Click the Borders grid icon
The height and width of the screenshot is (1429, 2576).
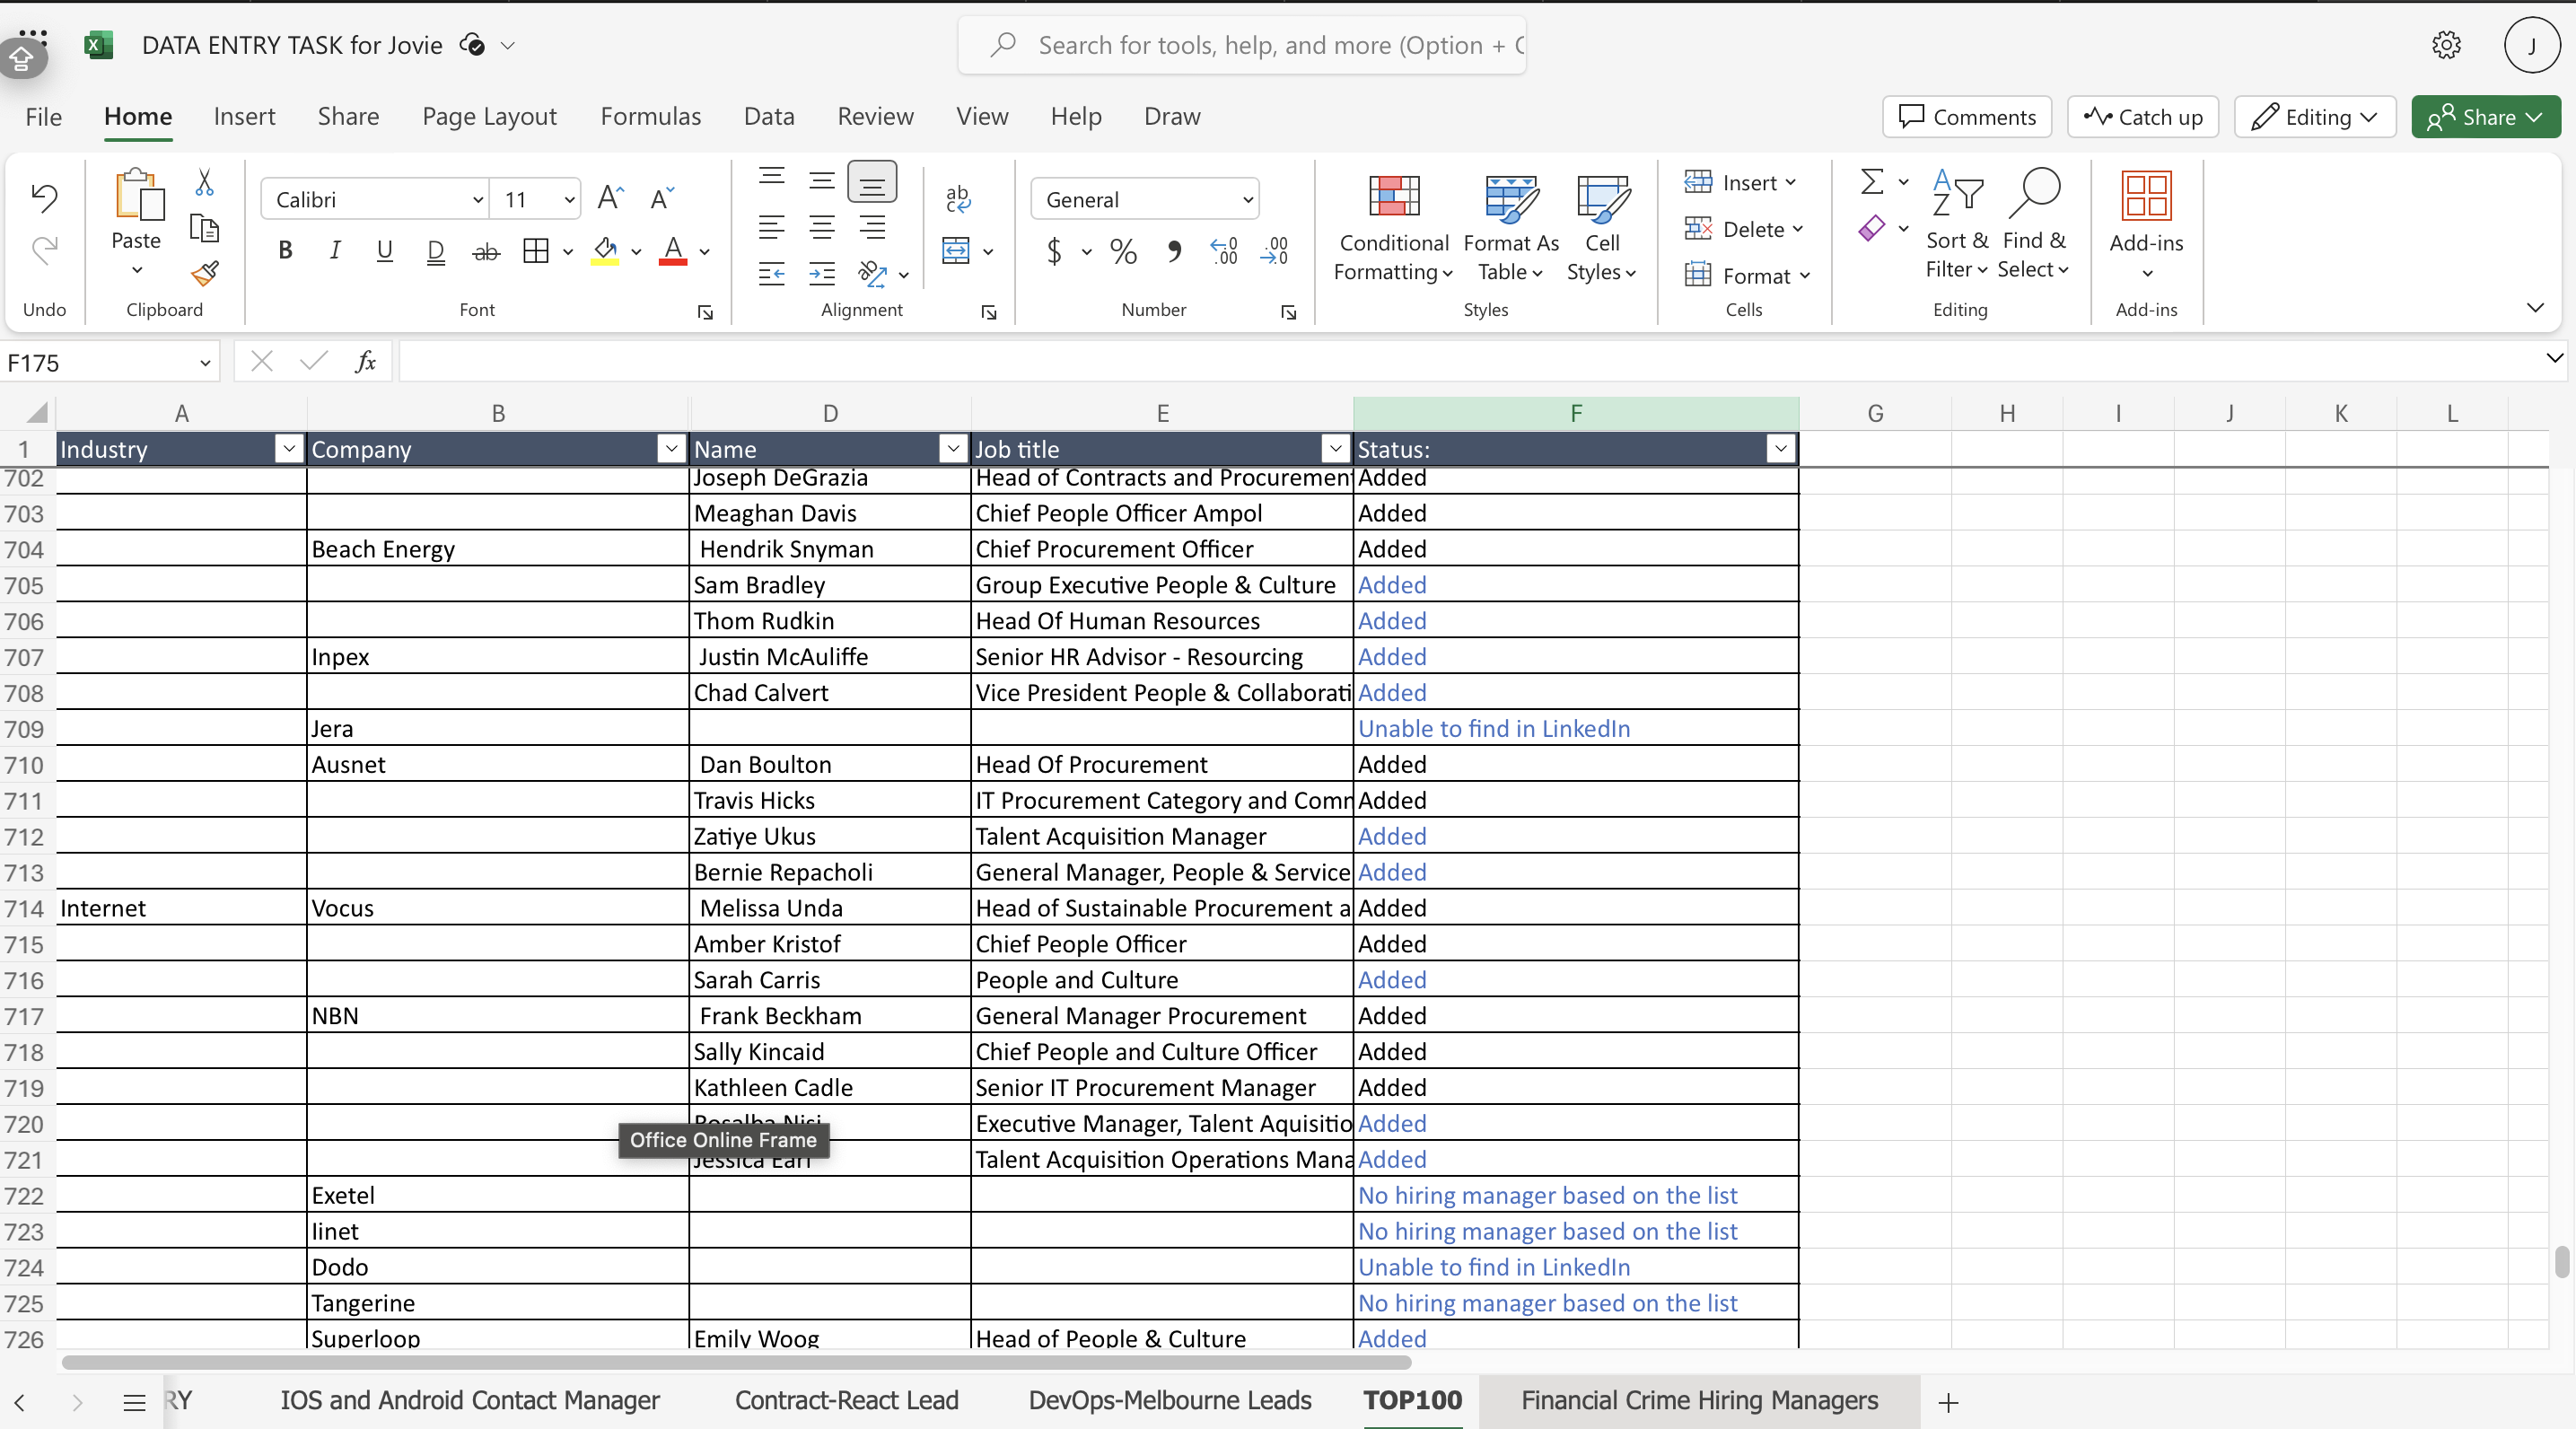click(536, 251)
